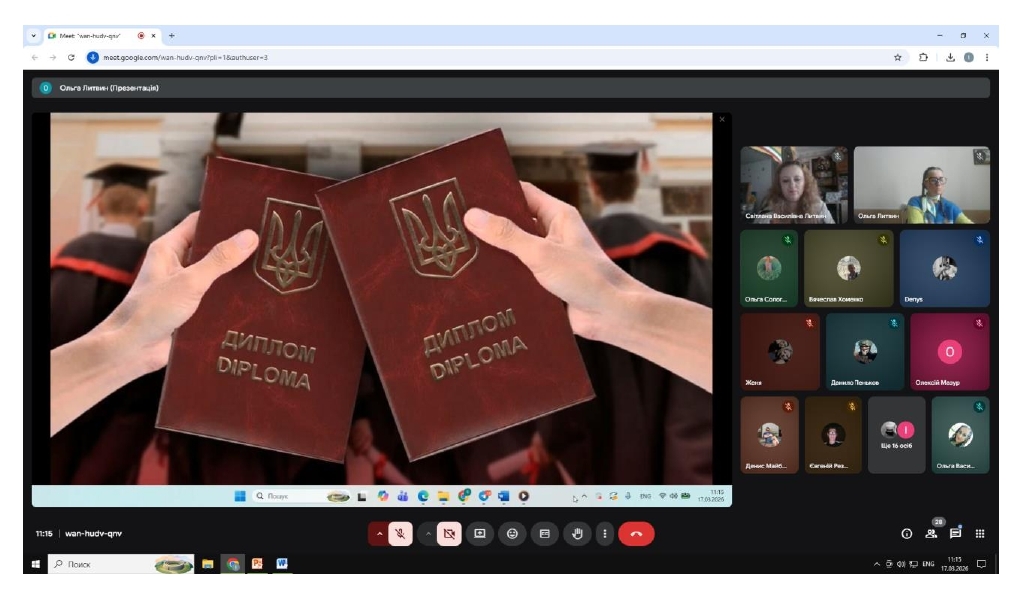View site information icon in address bar
The width and height of the screenshot is (1018, 595).
coord(93,57)
